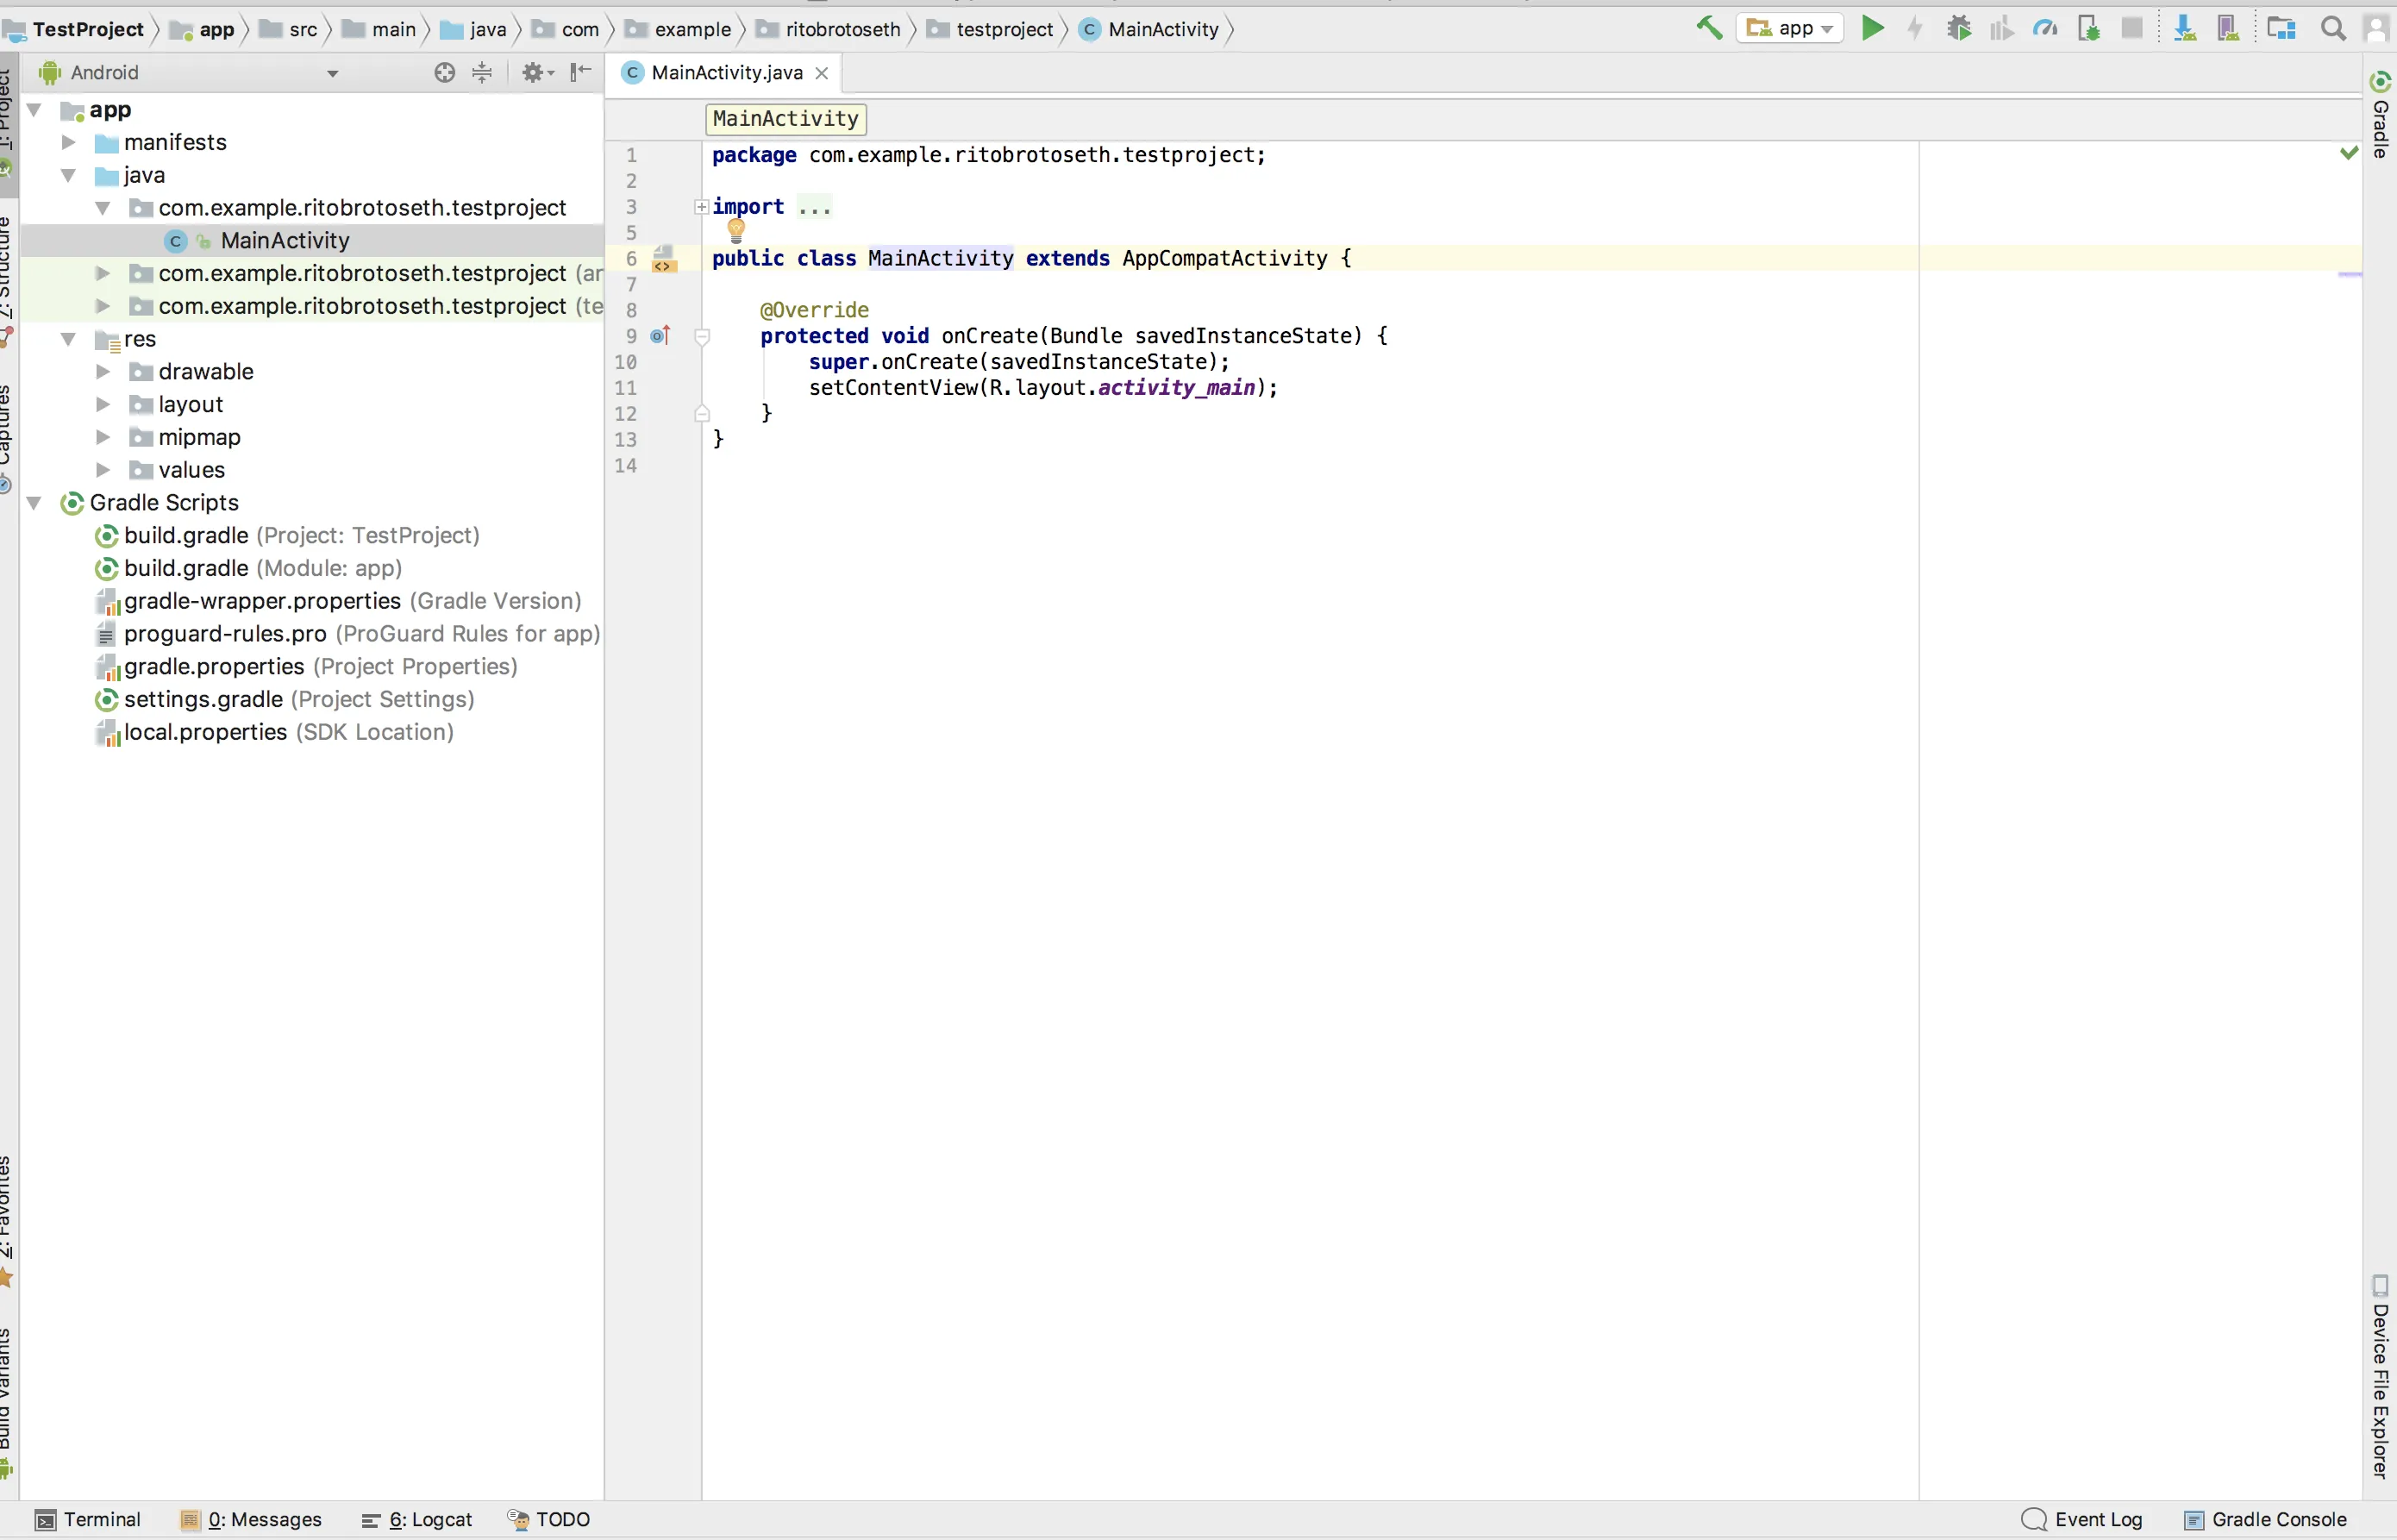The width and height of the screenshot is (2397, 1540).
Task: Open SDK Manager download icon
Action: tap(2184, 28)
